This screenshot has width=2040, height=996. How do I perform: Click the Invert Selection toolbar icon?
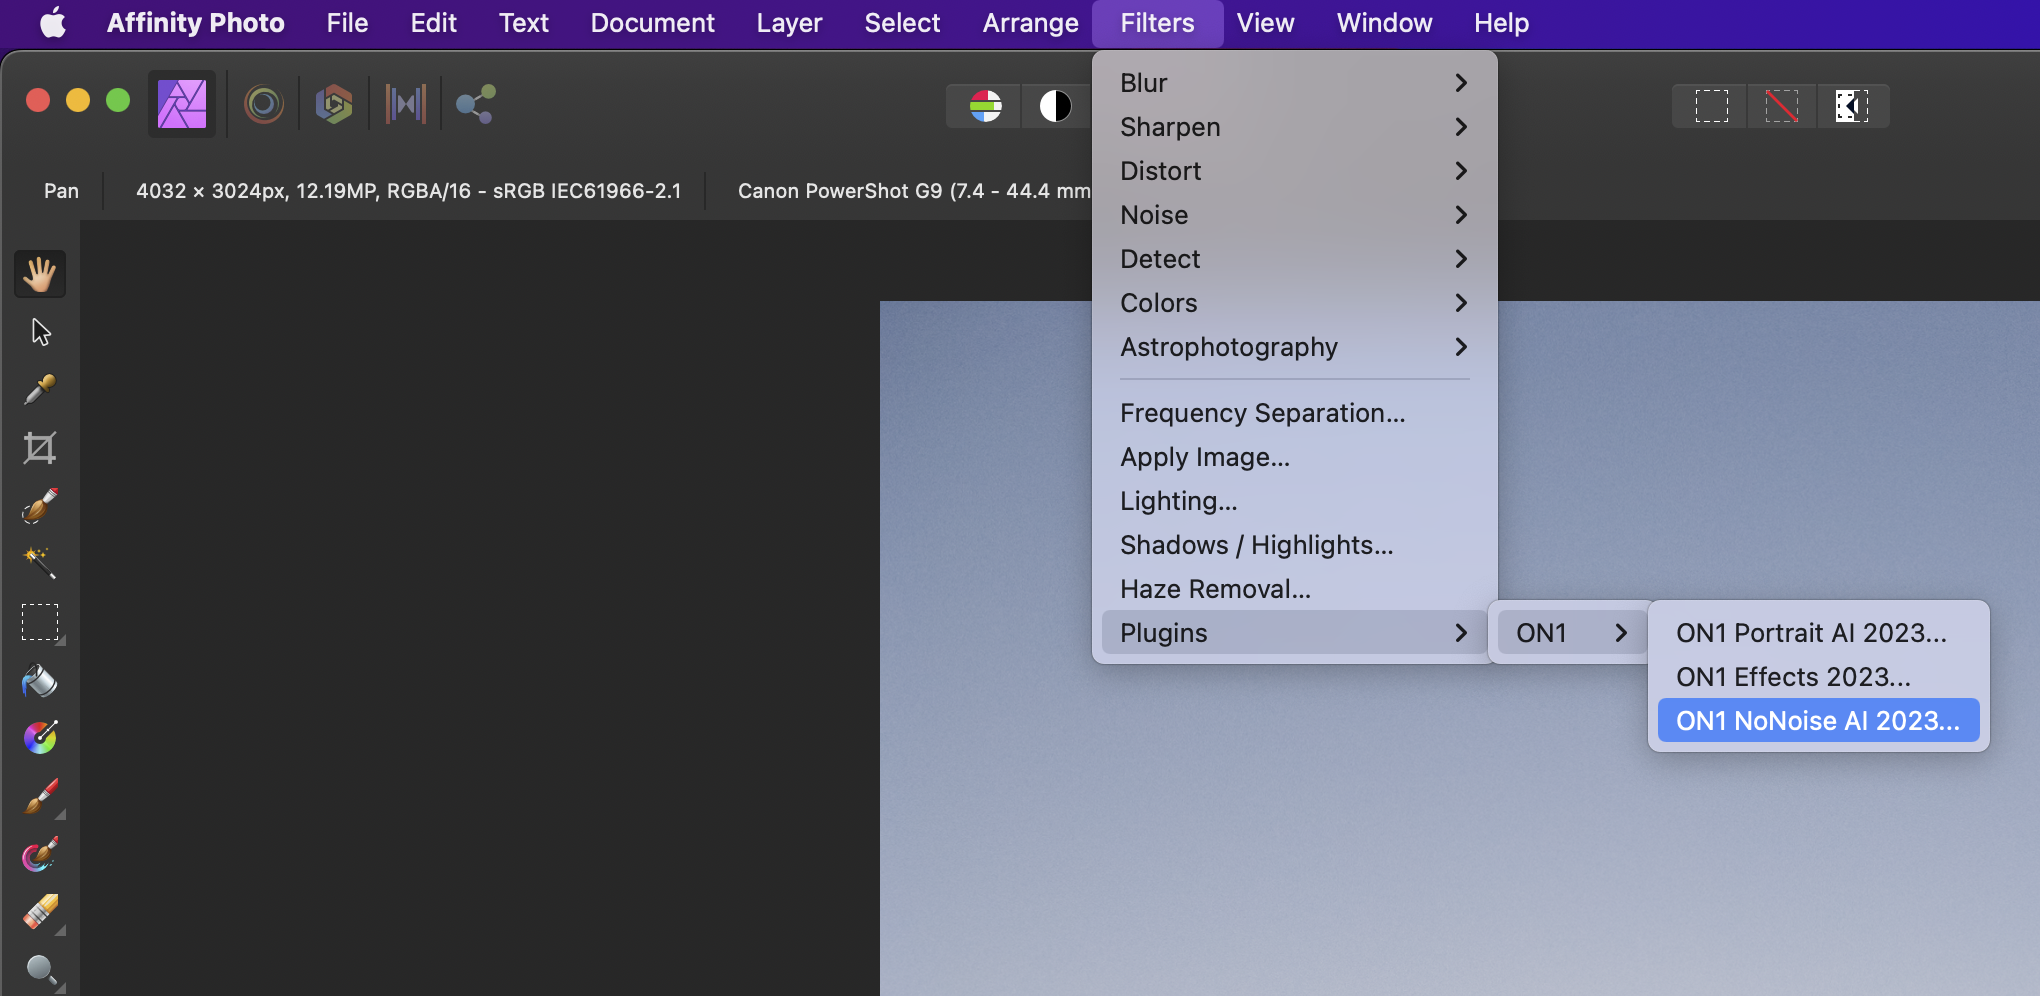click(x=1851, y=106)
